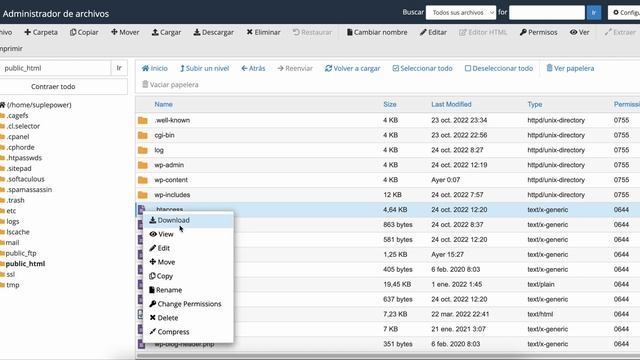Click the horizontal scrollbar at bottom
Screen dimensions: 640x360
388,357
